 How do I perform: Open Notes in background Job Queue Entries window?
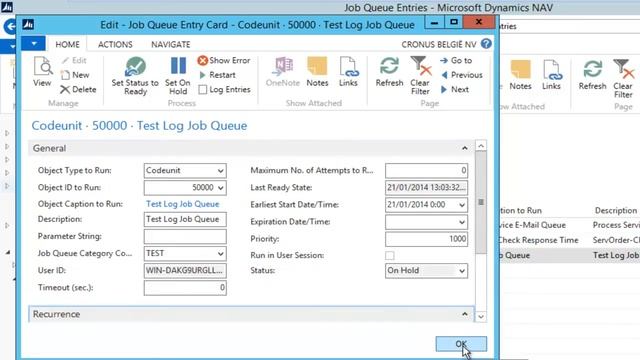(520, 75)
